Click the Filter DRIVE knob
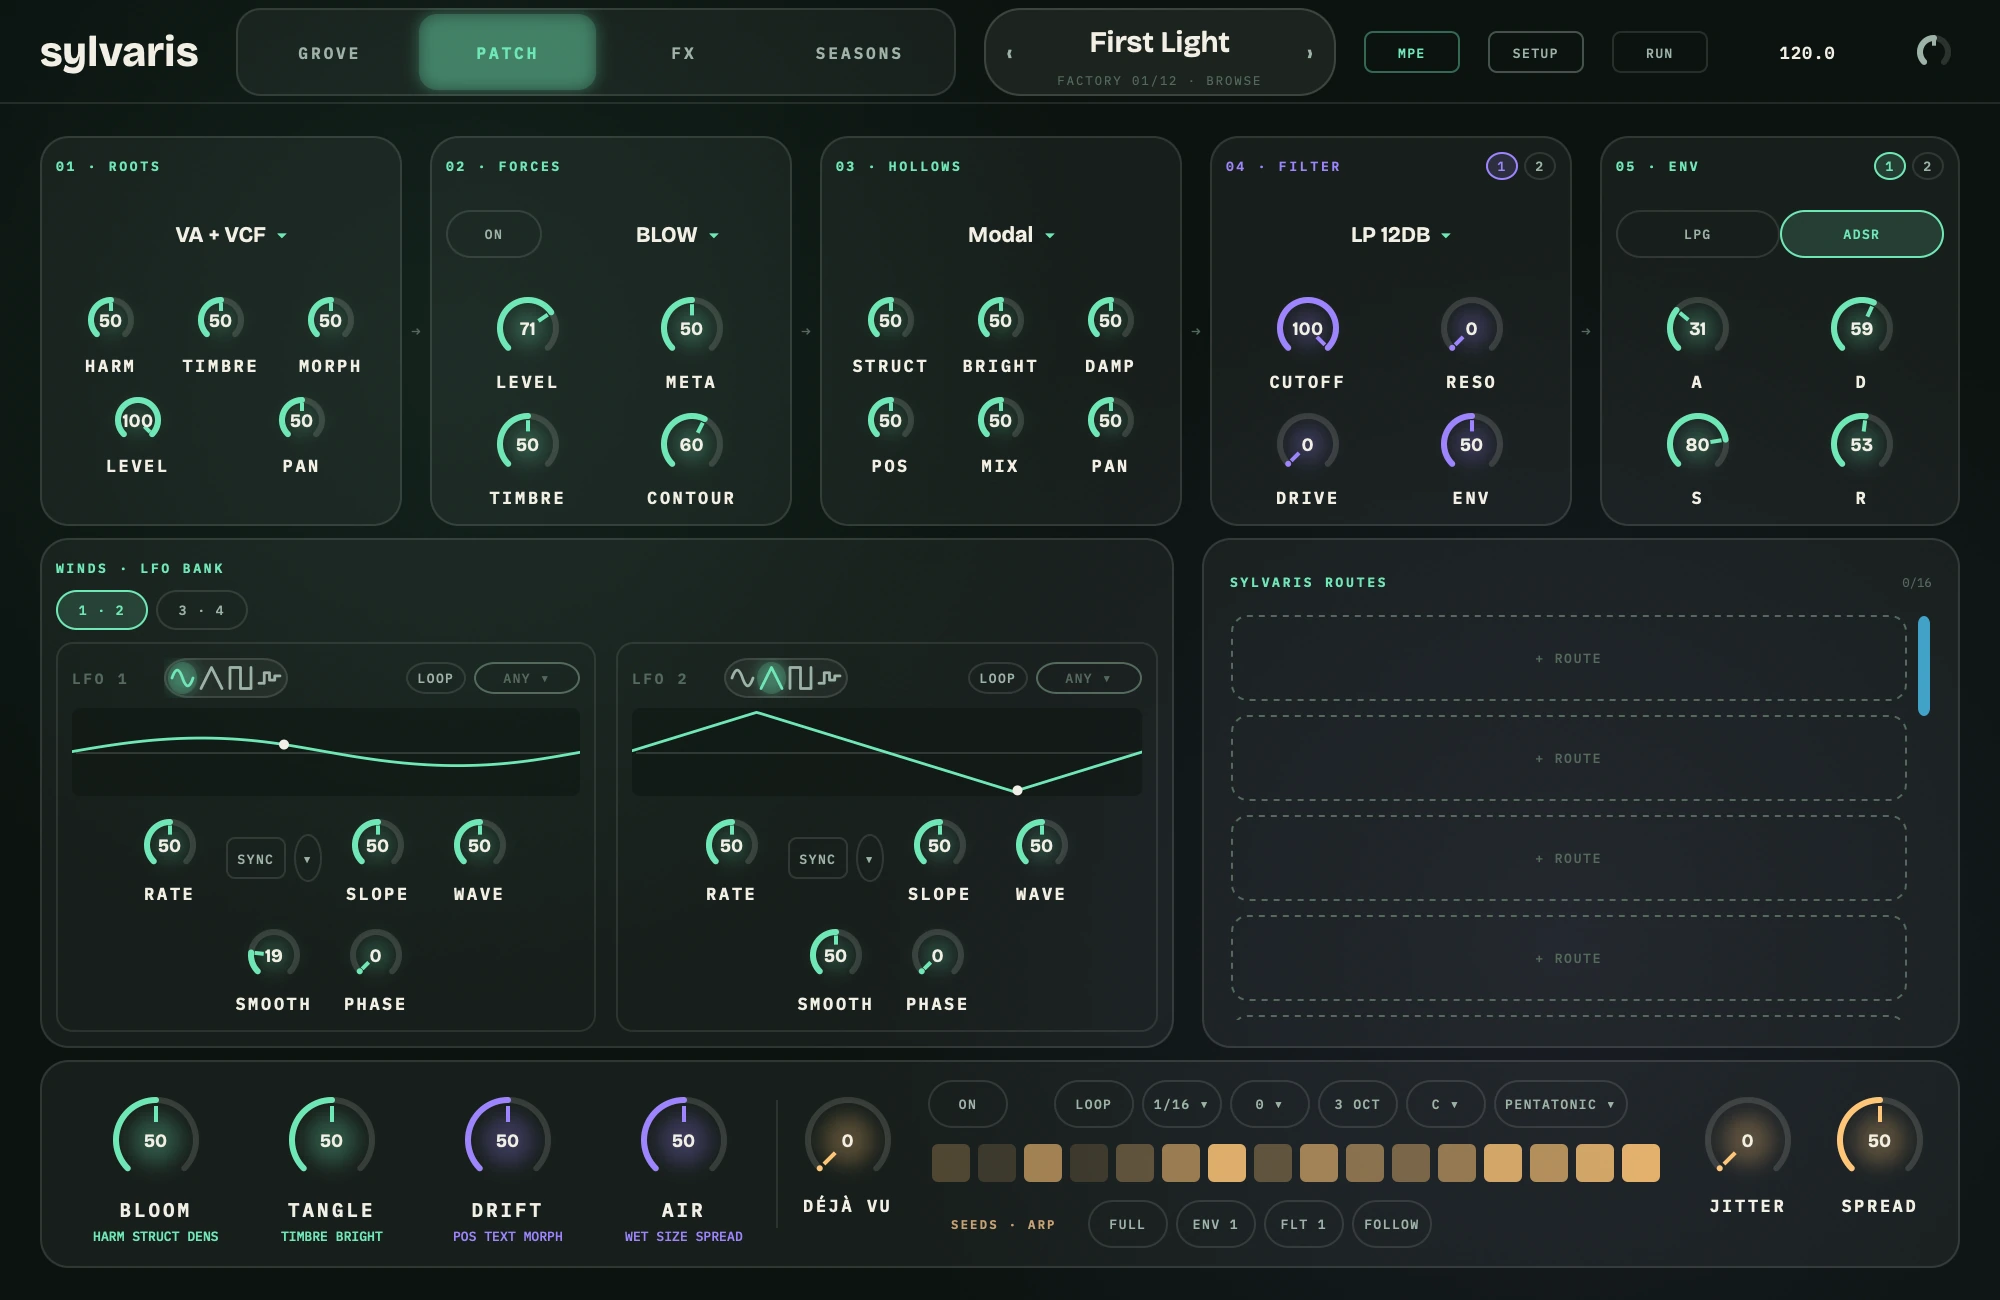Image resolution: width=2000 pixels, height=1300 pixels. [1307, 444]
